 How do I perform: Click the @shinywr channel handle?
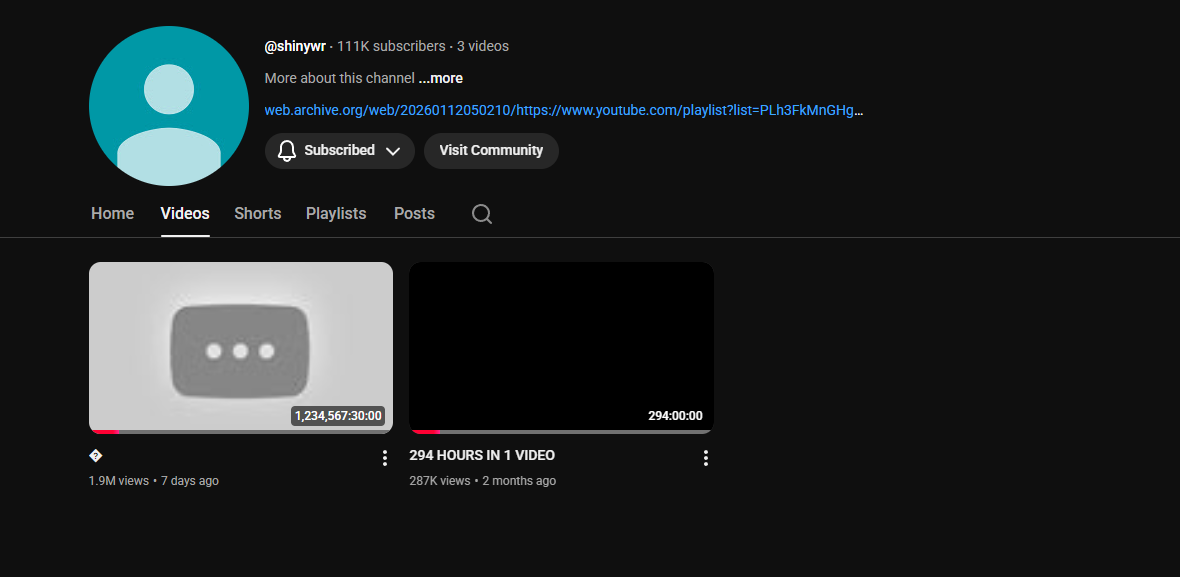click(x=295, y=47)
